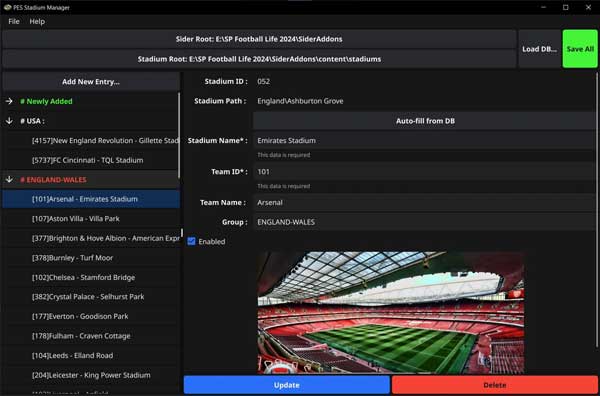Click the Load DB button
Image resolution: width=600 pixels, height=396 pixels.
pos(539,49)
